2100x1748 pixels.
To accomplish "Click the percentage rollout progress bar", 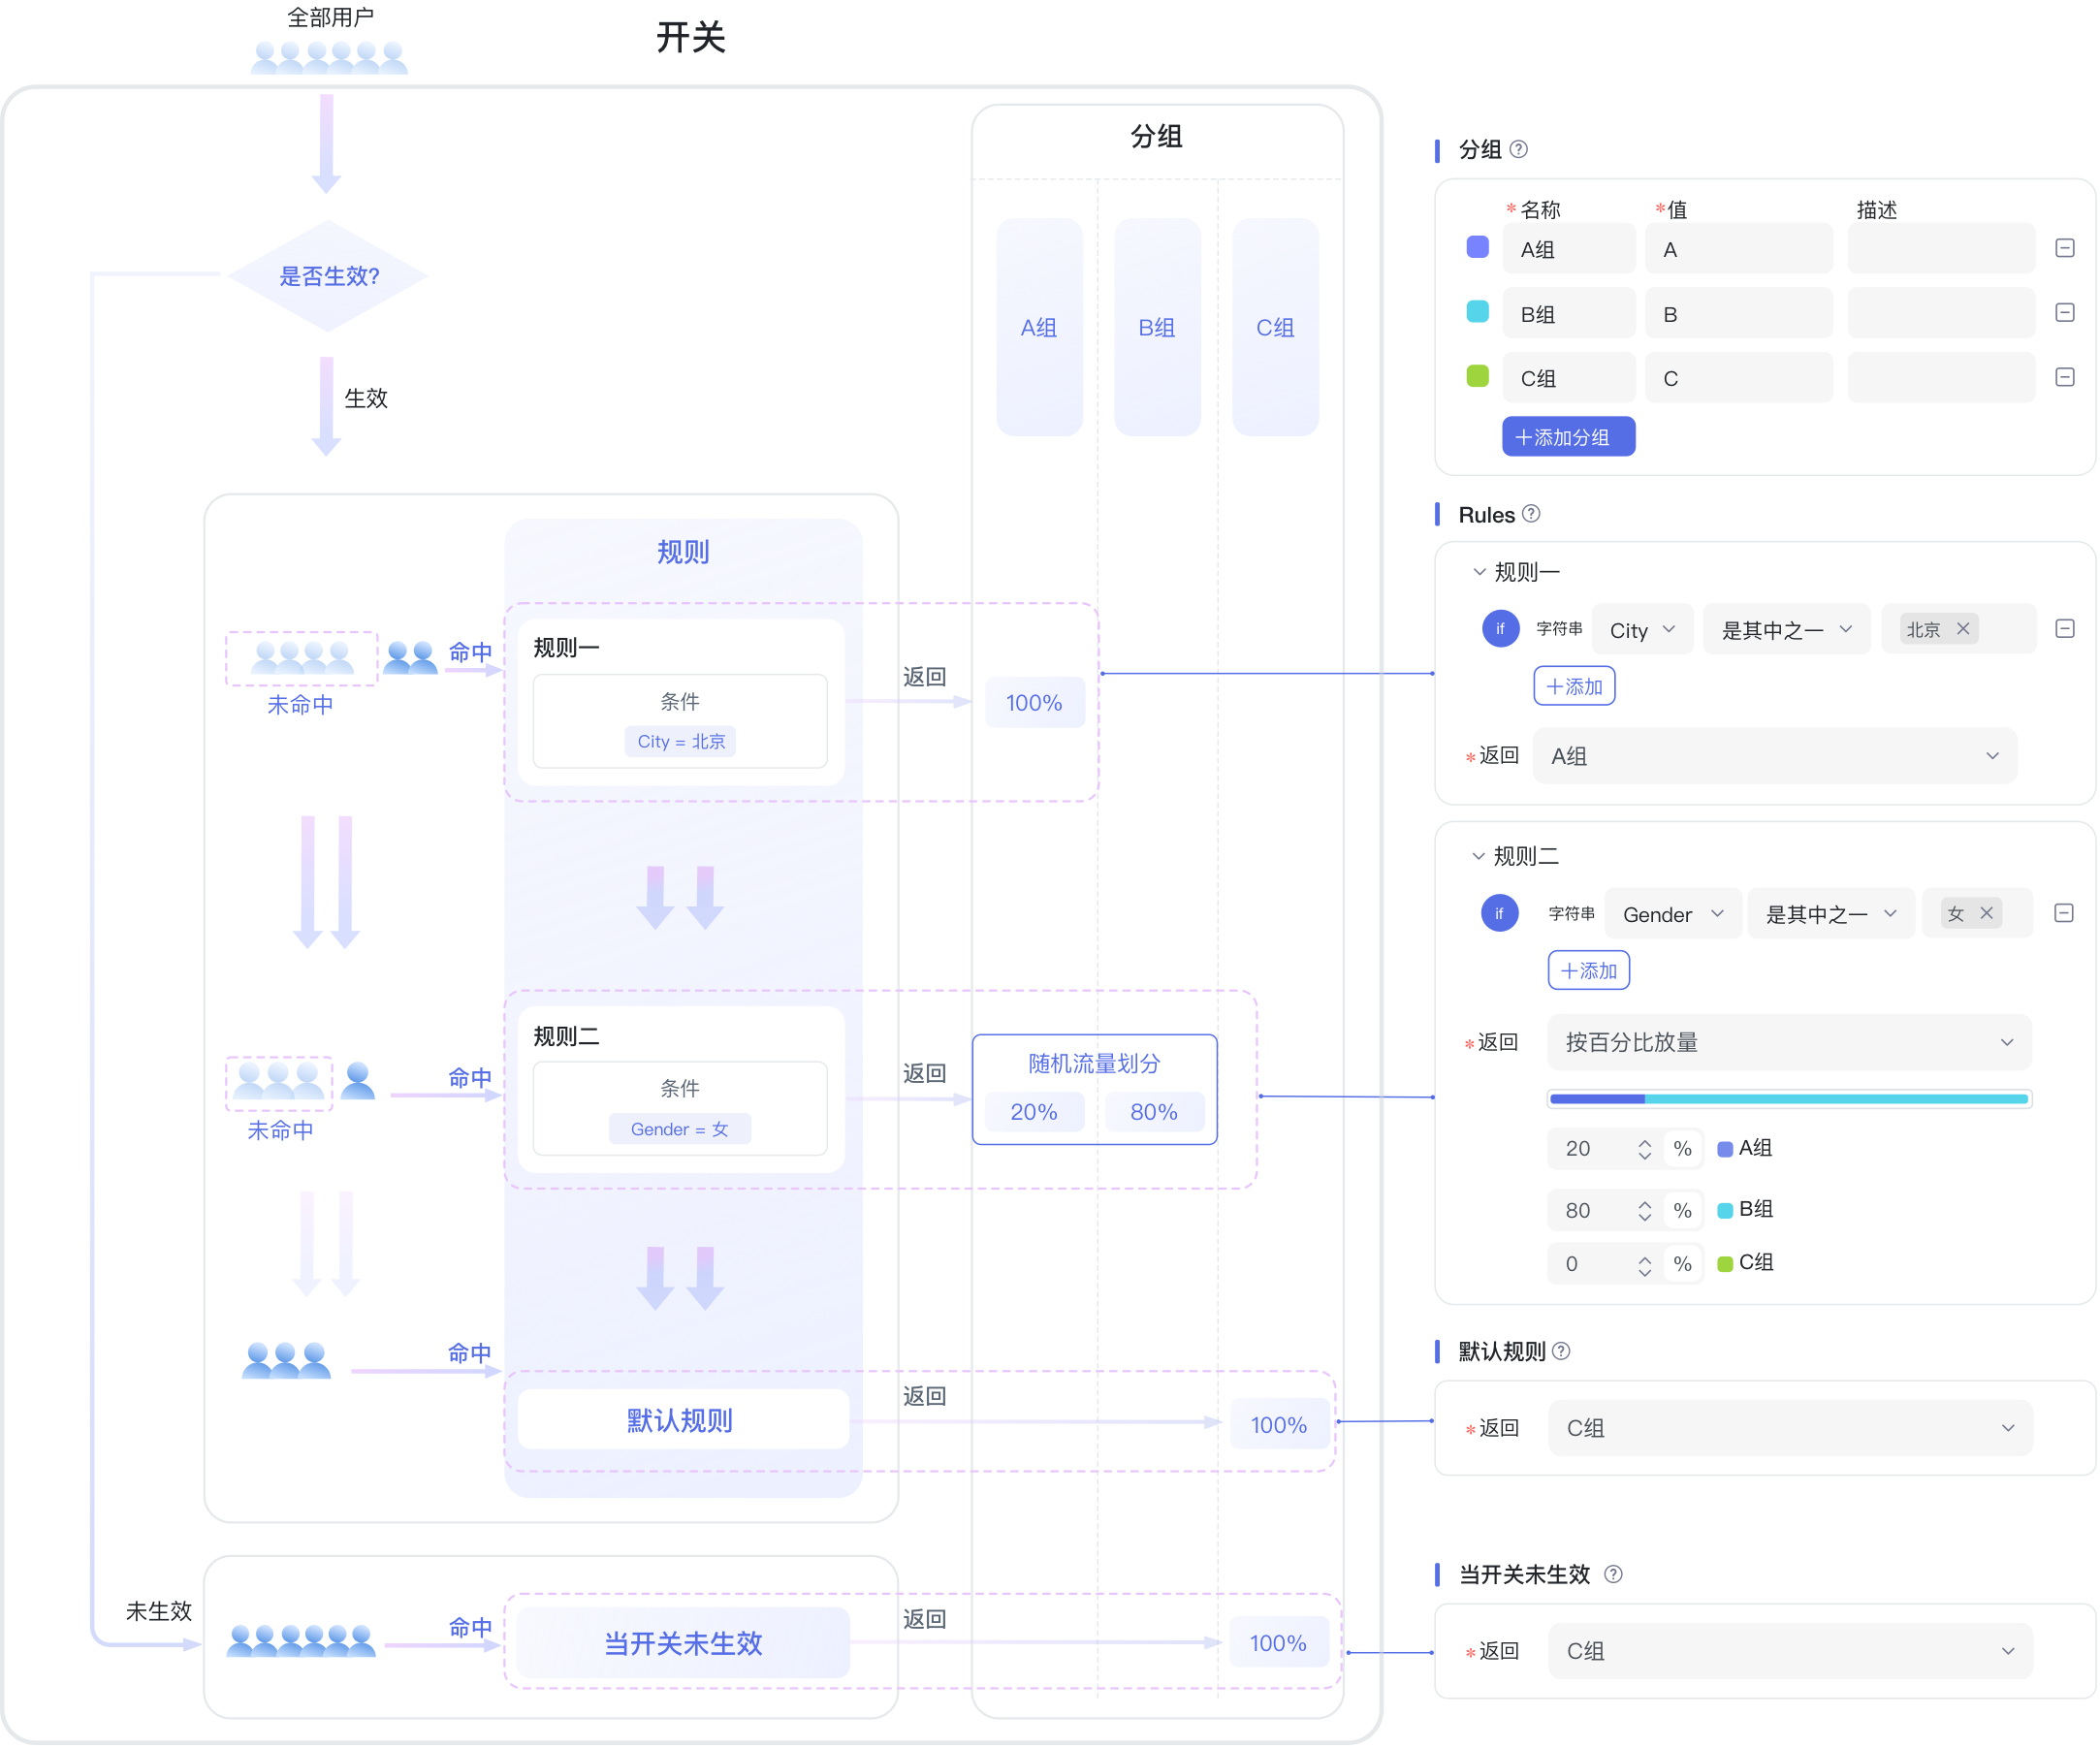I will point(1788,1099).
